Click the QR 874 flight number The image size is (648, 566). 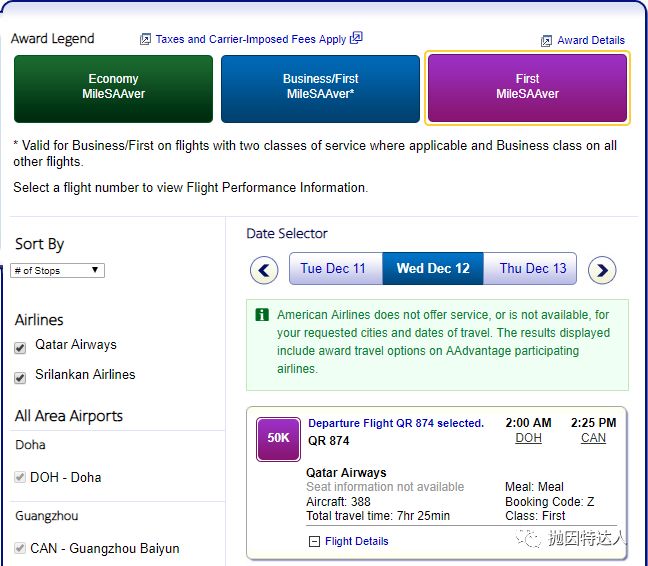(329, 441)
